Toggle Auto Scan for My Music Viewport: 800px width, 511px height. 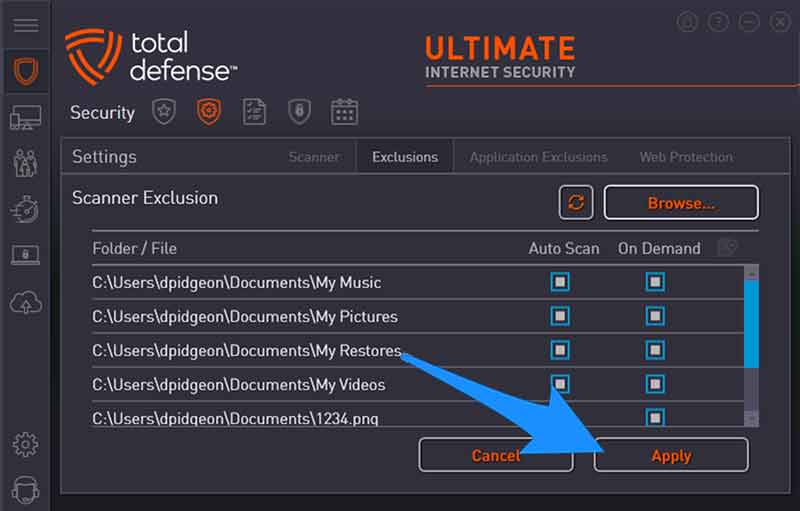click(560, 282)
